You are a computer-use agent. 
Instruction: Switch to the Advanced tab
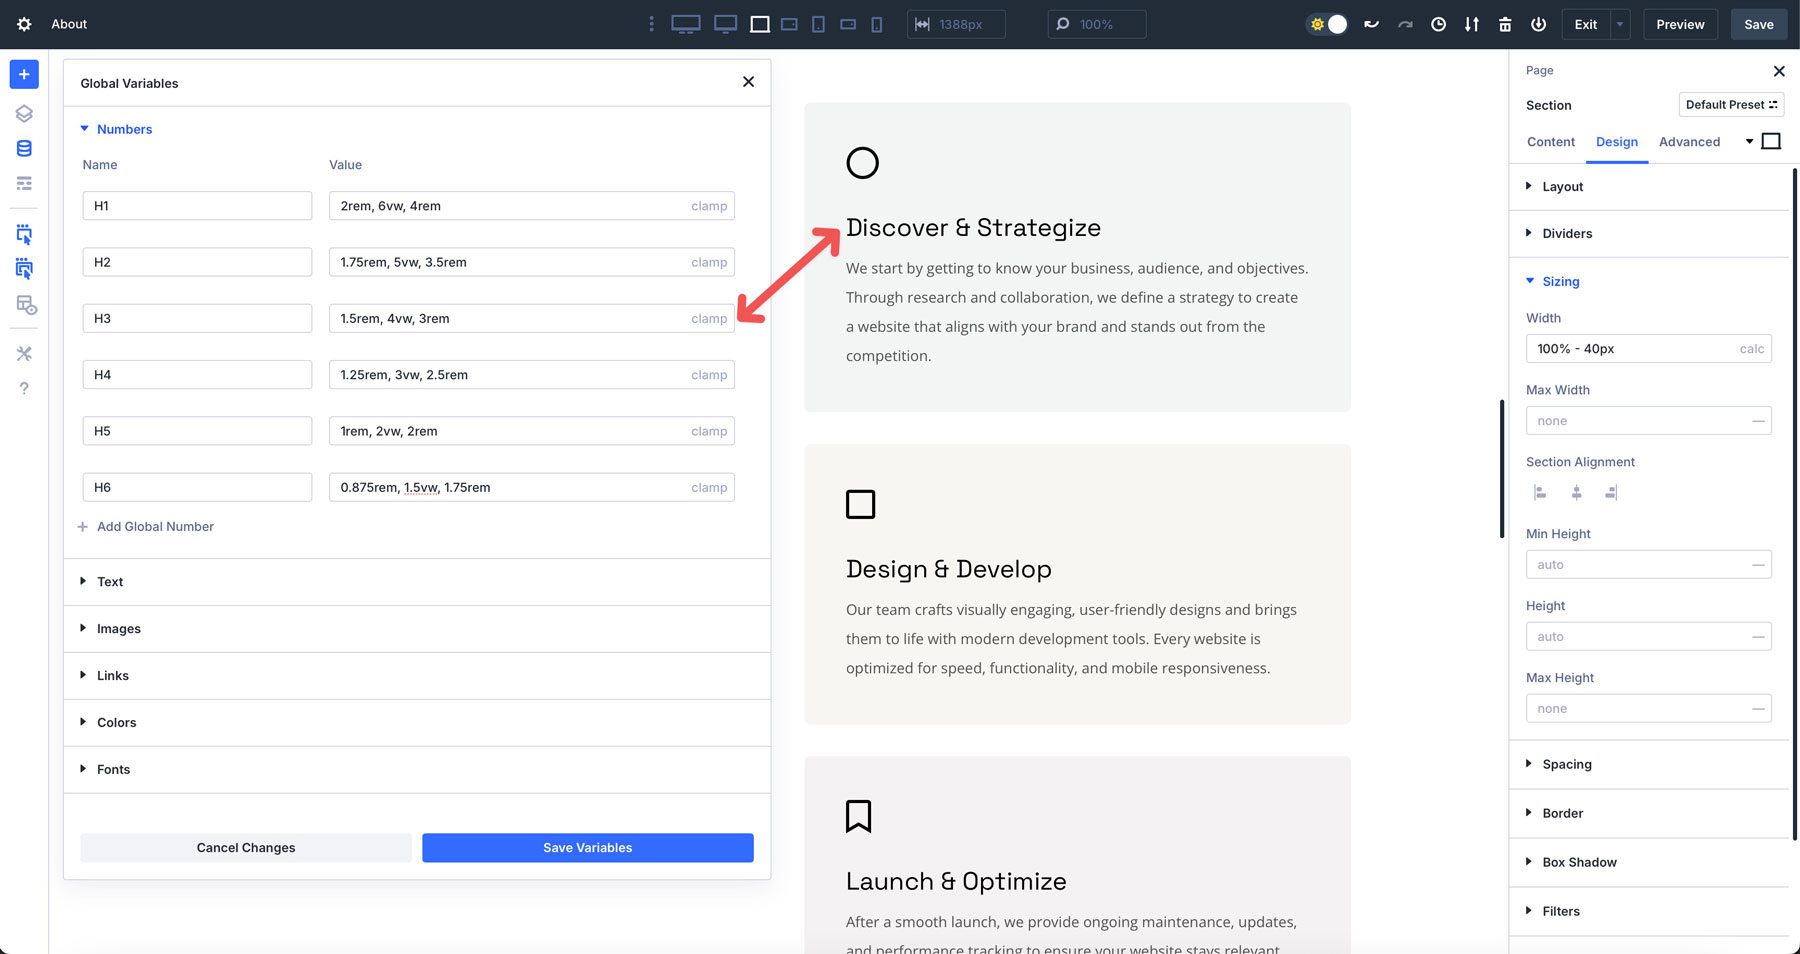coord(1690,142)
